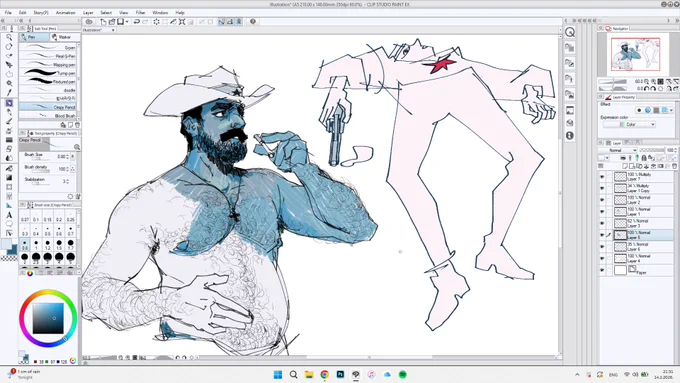This screenshot has width=680, height=383.
Task: Open the Quick Access magnifier icon
Action: tap(570, 32)
